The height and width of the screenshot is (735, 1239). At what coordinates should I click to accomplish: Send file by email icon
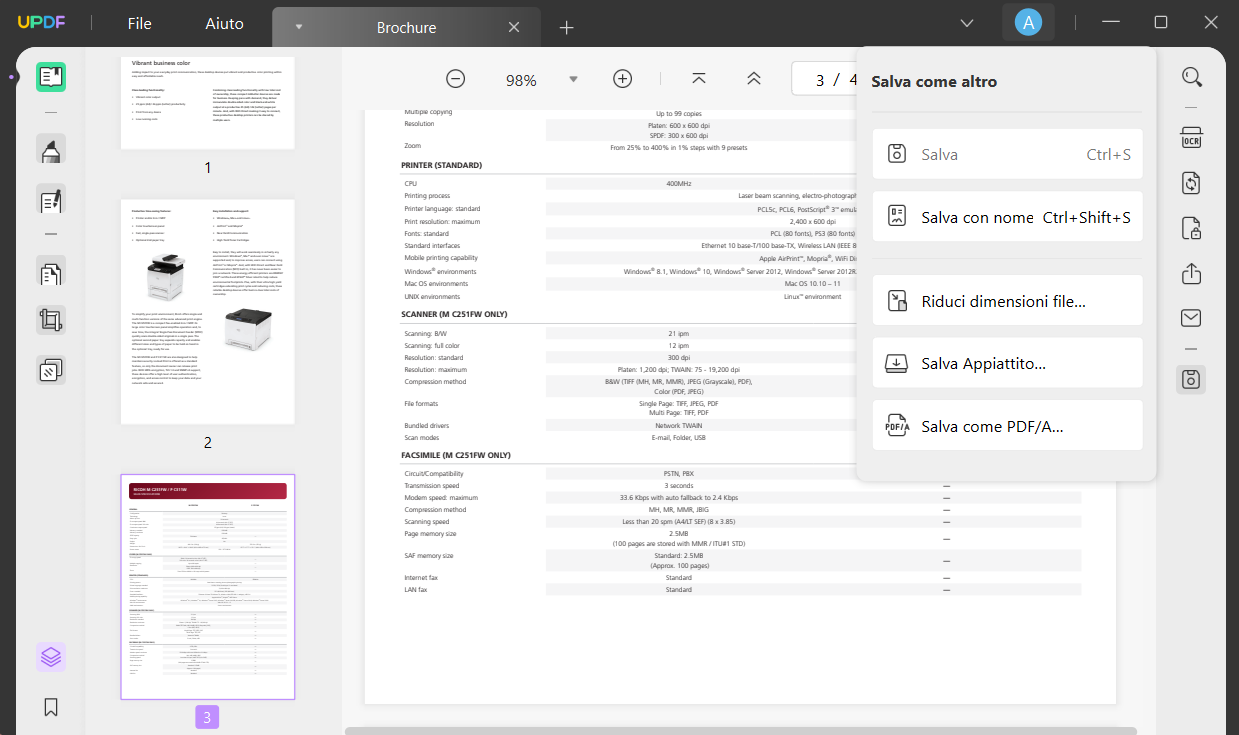1190,318
